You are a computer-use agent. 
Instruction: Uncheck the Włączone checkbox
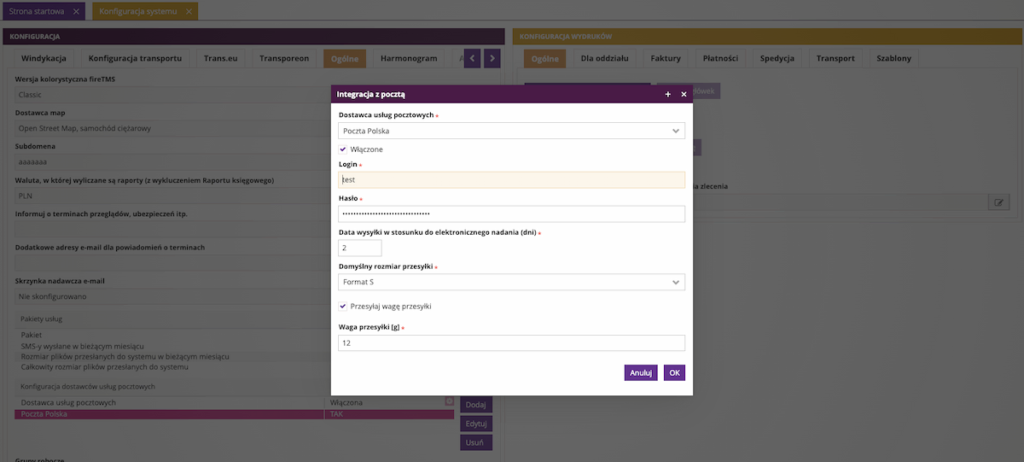[x=343, y=149]
